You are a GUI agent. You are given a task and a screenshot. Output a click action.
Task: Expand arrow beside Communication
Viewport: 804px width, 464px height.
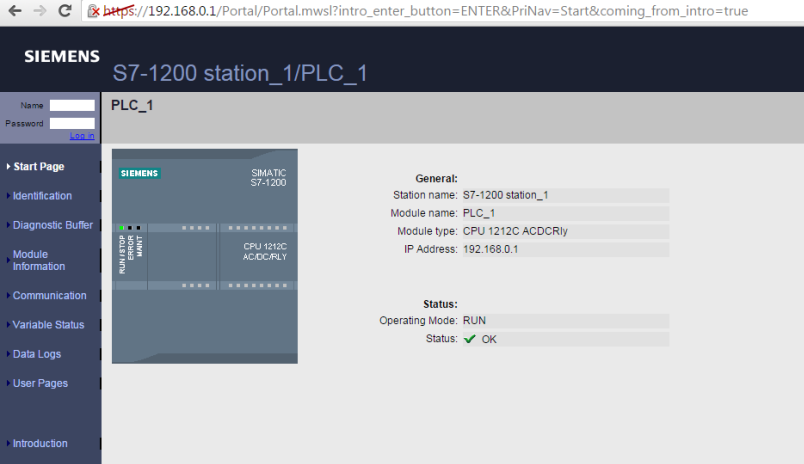point(8,295)
